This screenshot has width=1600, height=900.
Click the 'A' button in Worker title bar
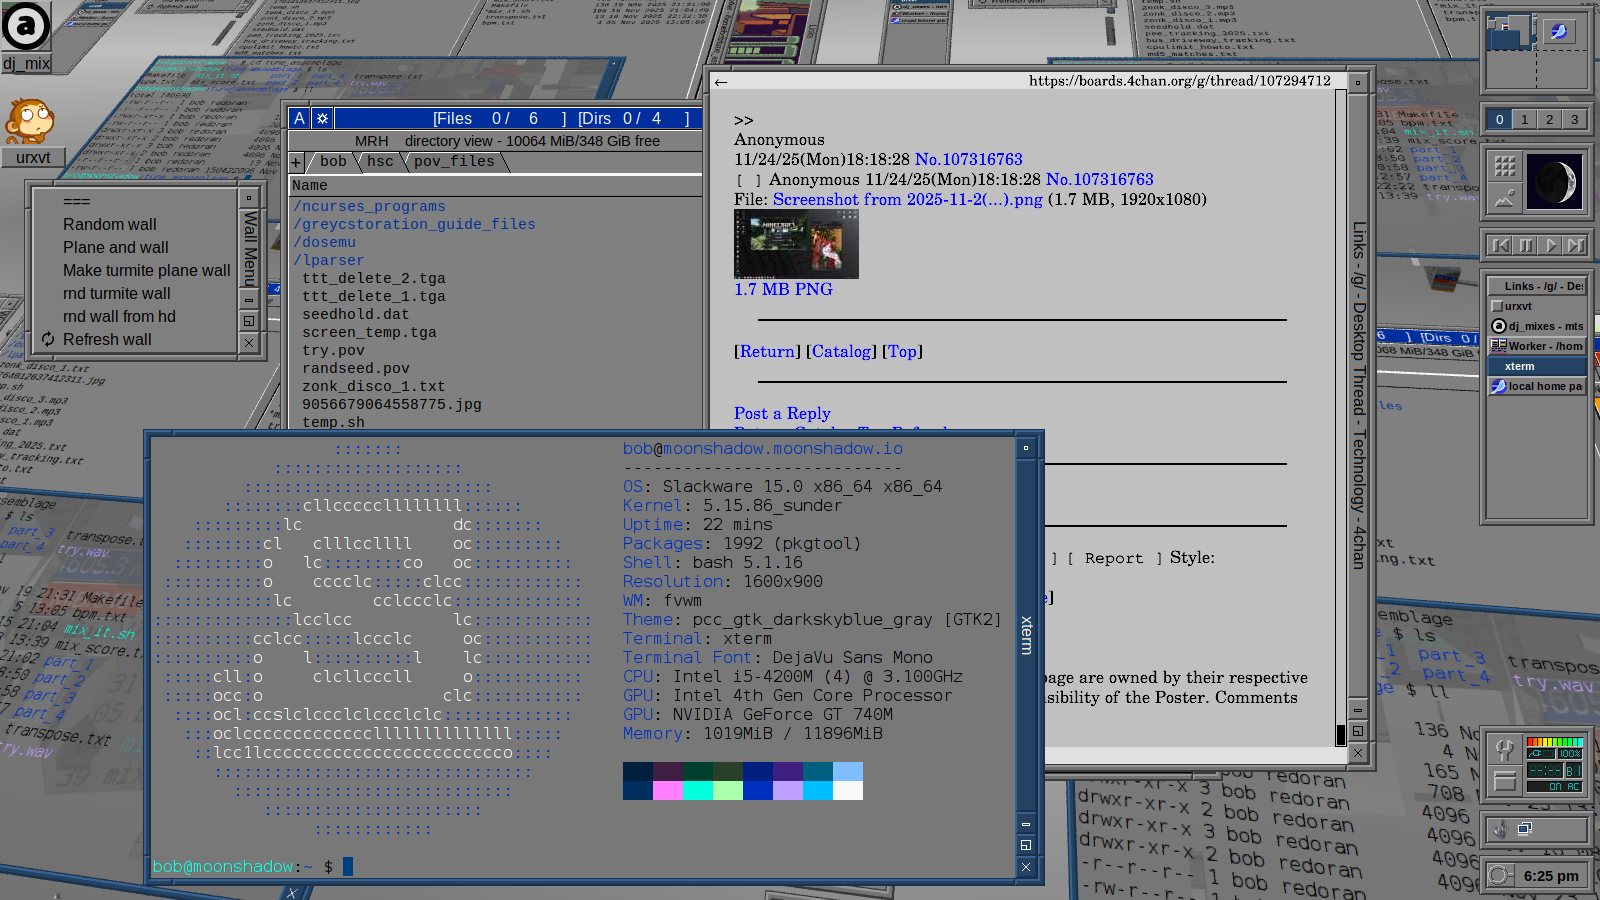pos(299,118)
